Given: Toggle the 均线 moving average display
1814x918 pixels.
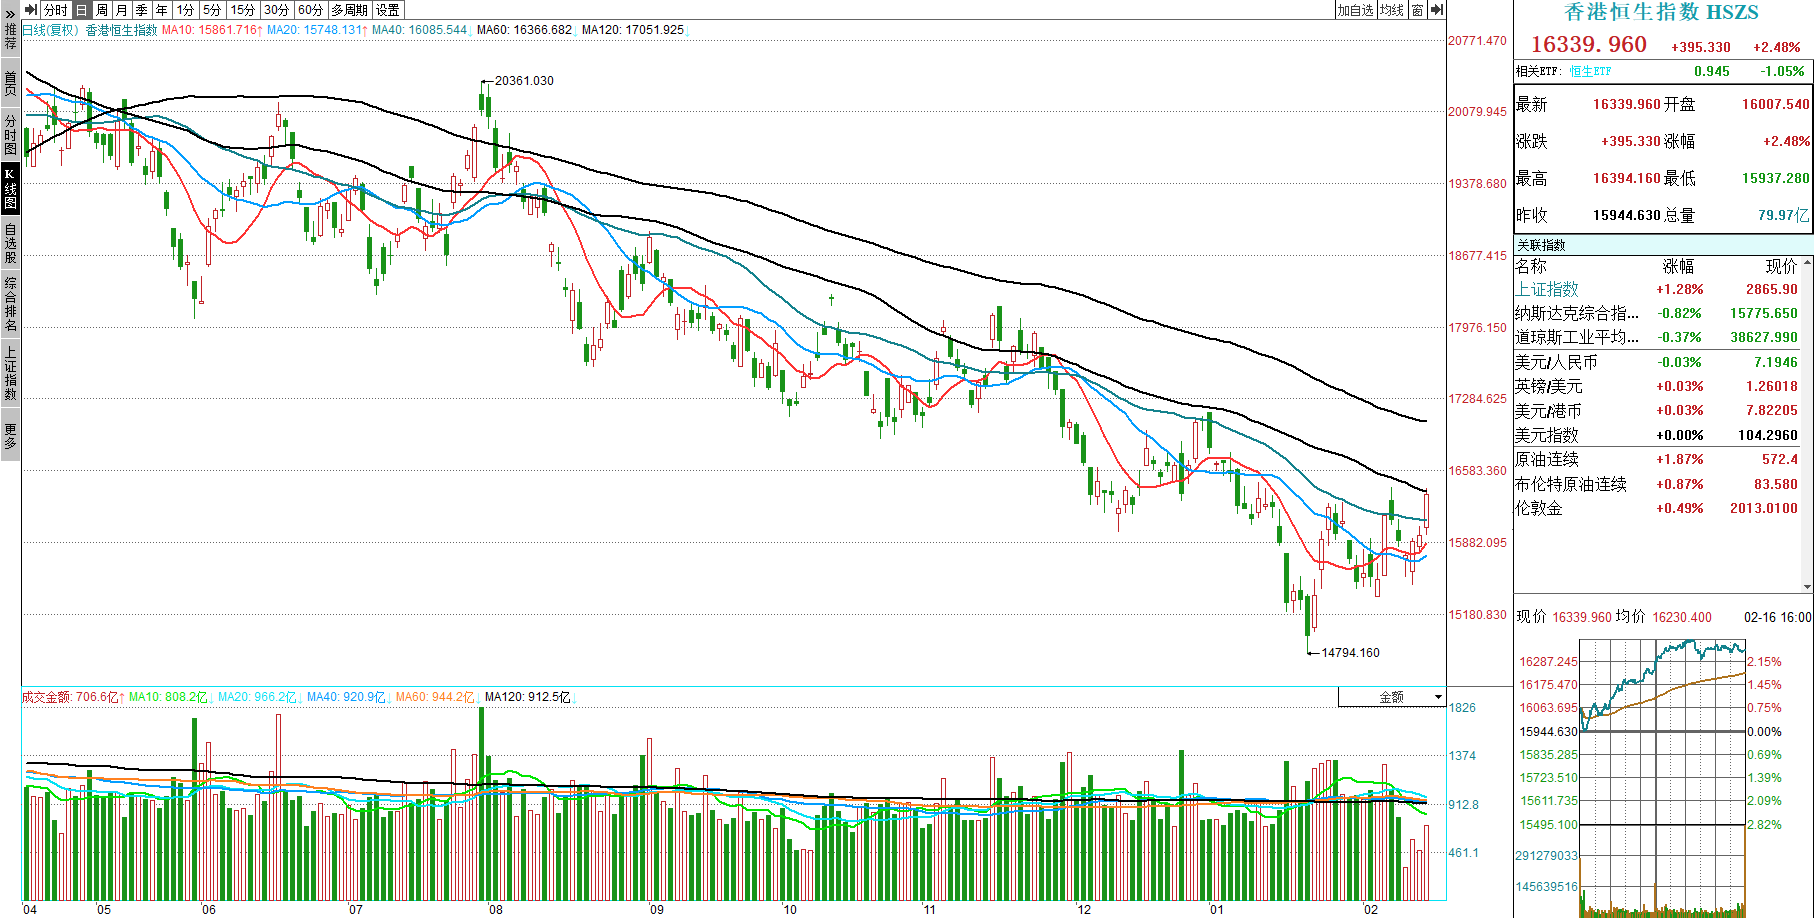Looking at the screenshot, I should 1391,10.
